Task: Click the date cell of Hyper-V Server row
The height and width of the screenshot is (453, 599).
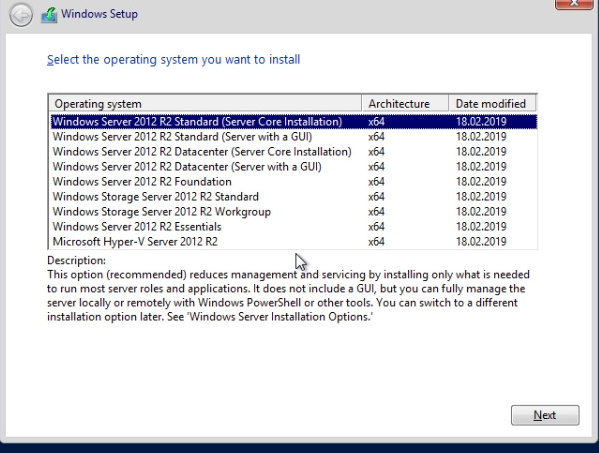Action: tap(481, 241)
